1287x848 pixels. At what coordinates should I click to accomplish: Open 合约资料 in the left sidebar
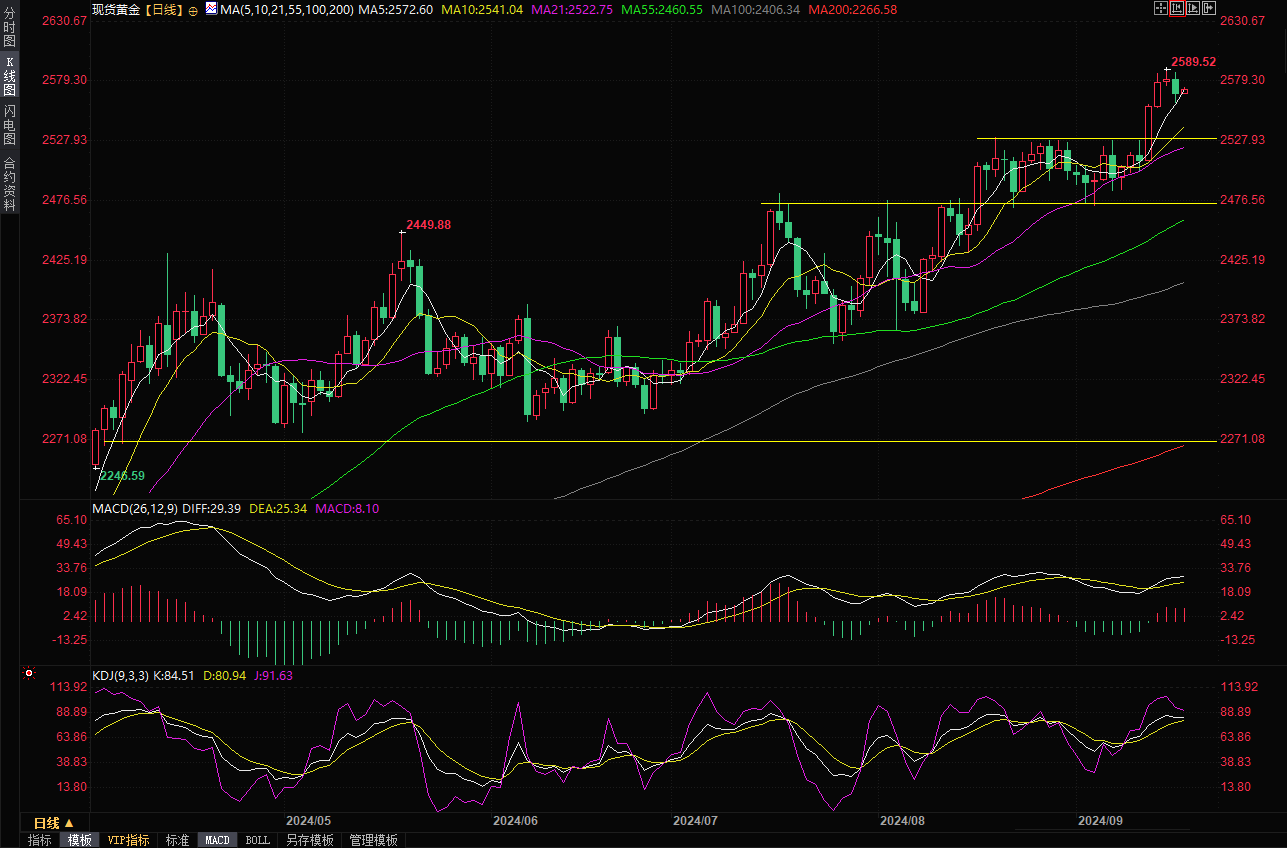pyautogui.click(x=9, y=184)
